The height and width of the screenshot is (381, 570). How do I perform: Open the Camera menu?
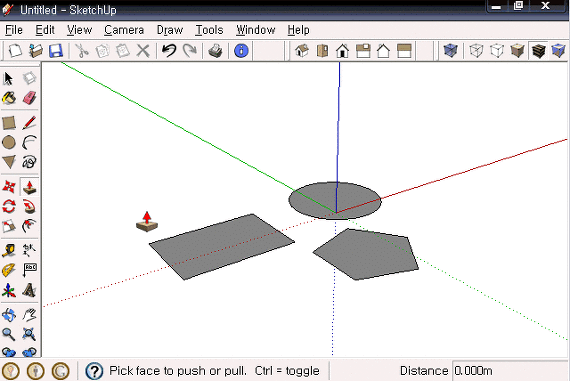click(124, 30)
